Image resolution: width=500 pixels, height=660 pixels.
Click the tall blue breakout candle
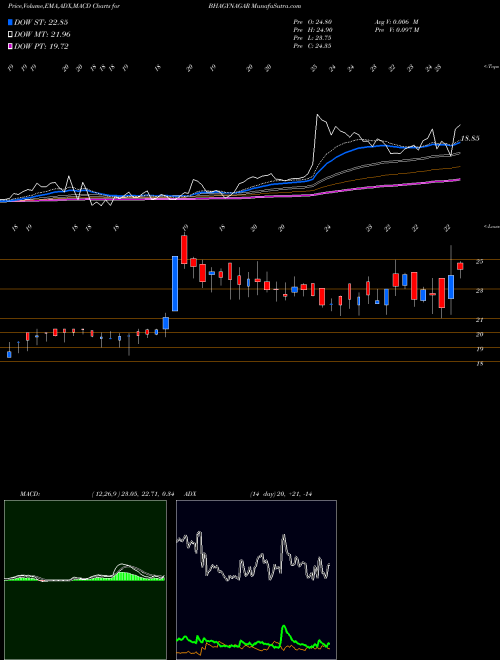[175, 283]
